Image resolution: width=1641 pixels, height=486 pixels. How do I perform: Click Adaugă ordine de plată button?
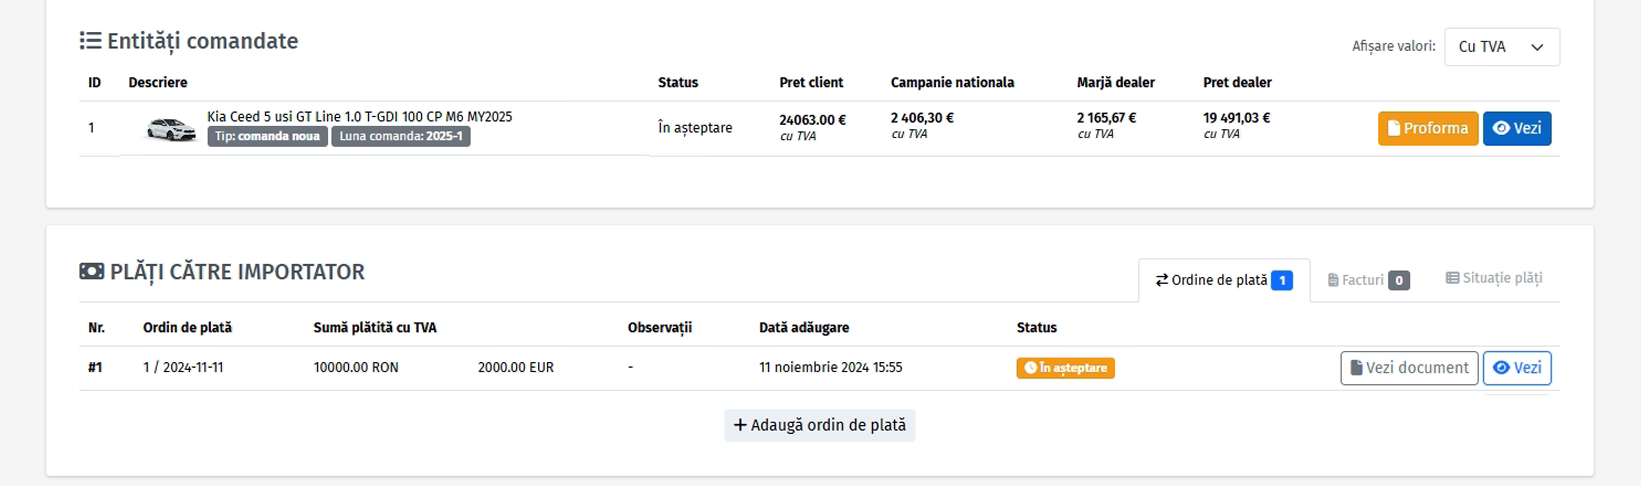(x=819, y=425)
